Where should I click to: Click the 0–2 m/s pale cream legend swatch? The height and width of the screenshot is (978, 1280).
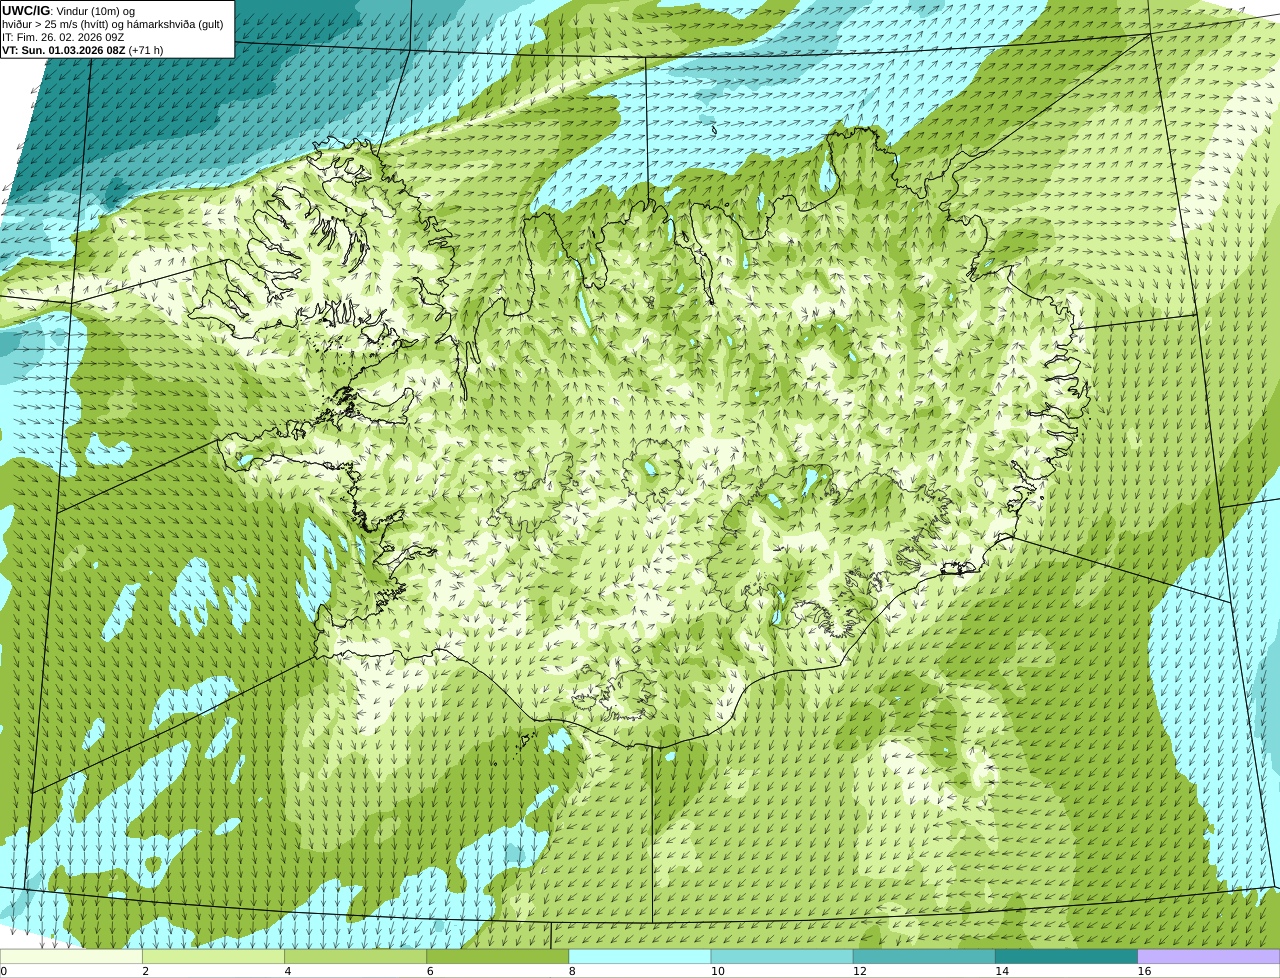click(x=71, y=956)
